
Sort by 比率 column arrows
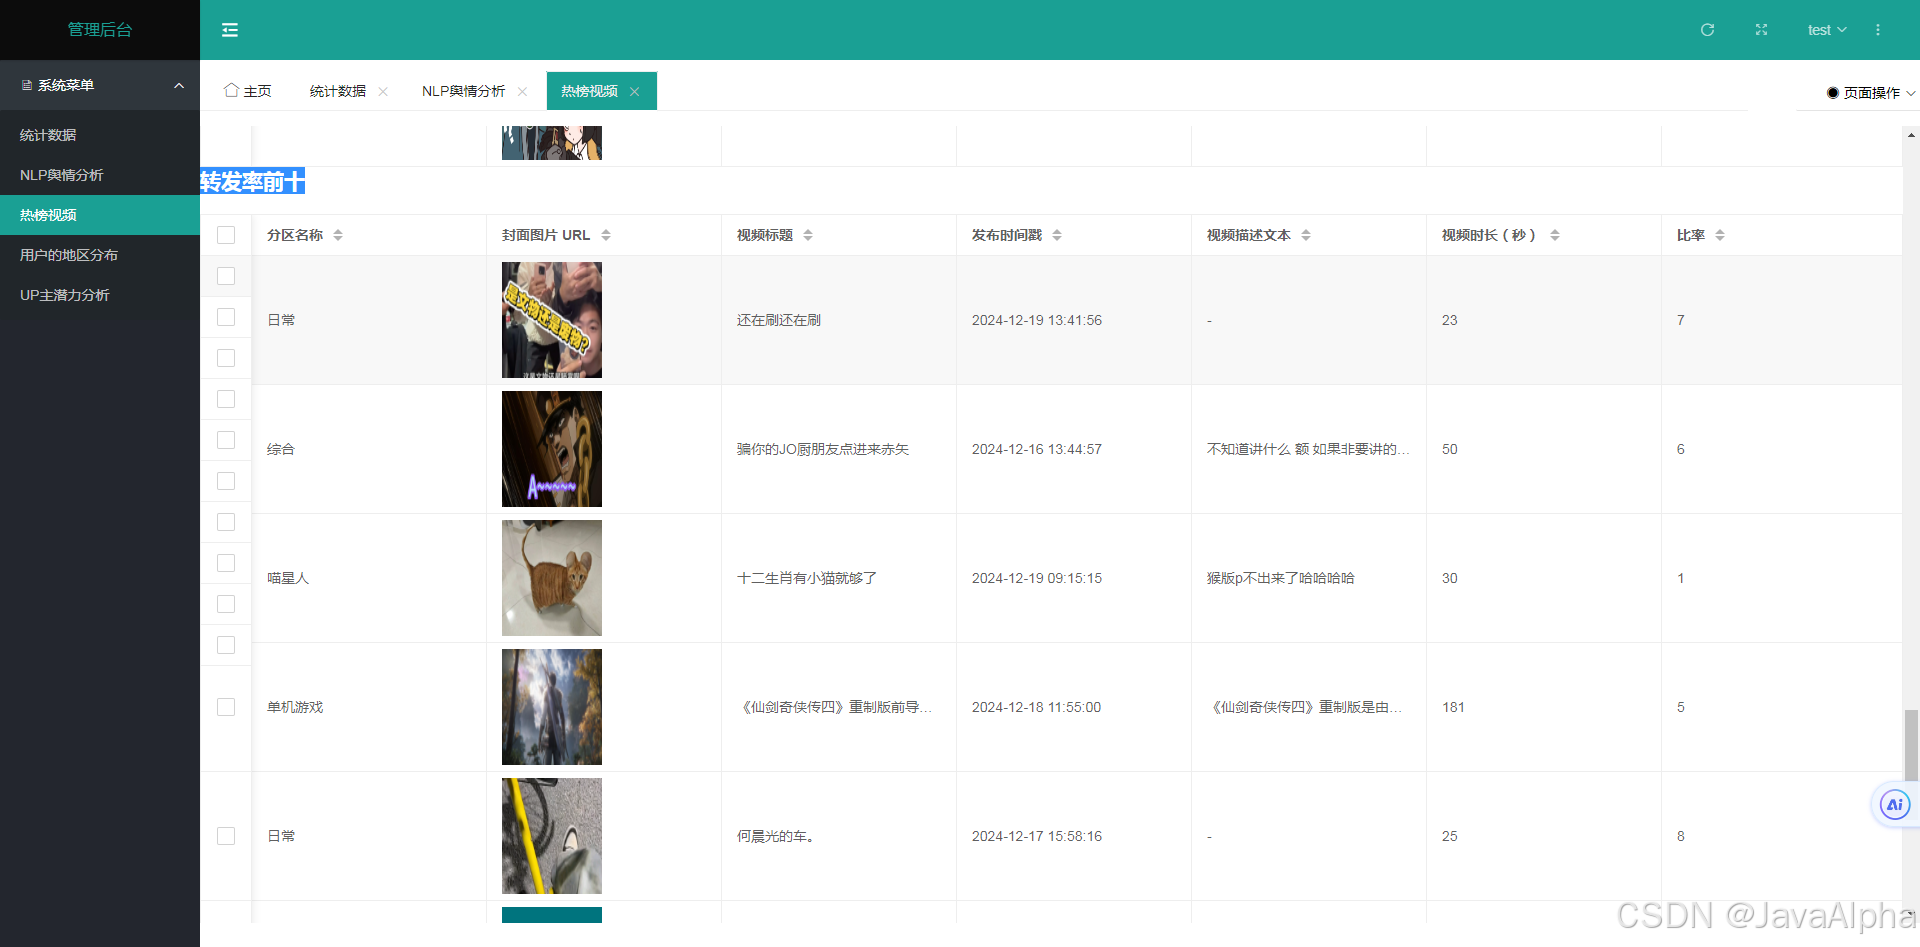pos(1720,235)
